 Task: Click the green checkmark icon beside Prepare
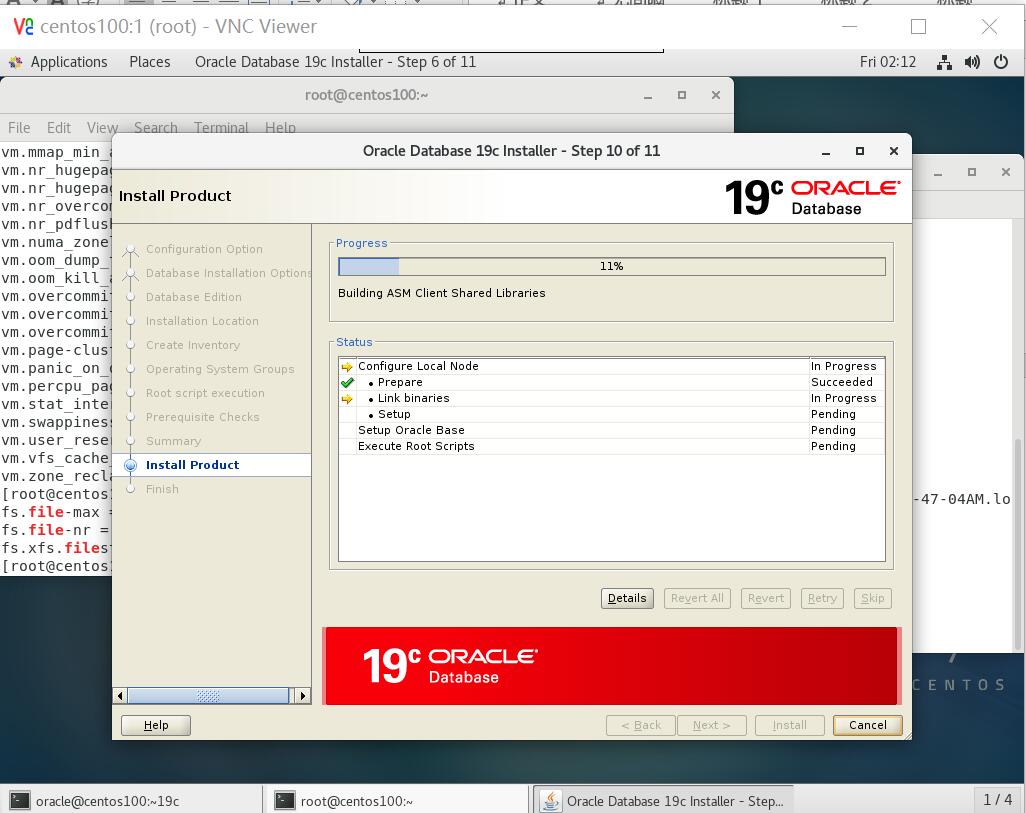(347, 383)
